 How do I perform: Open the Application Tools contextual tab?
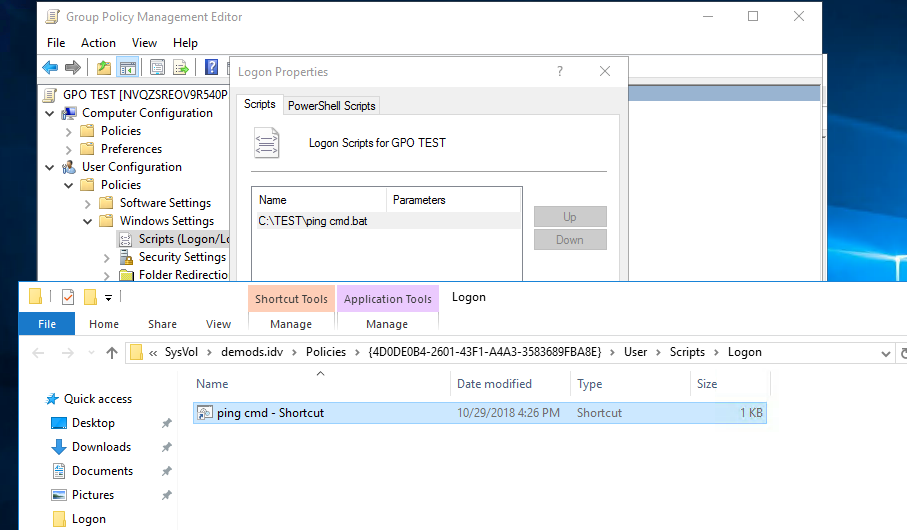click(388, 299)
